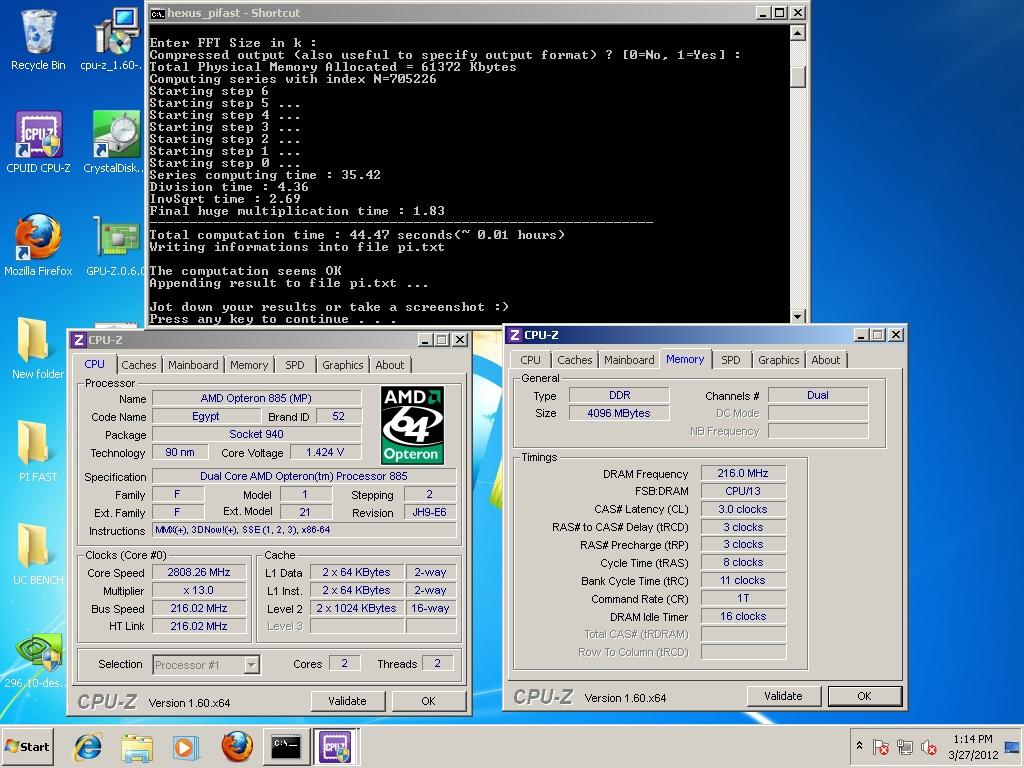Viewport: 1024px width, 768px height.
Task: Click the Channels # value Dual
Action: pos(818,395)
